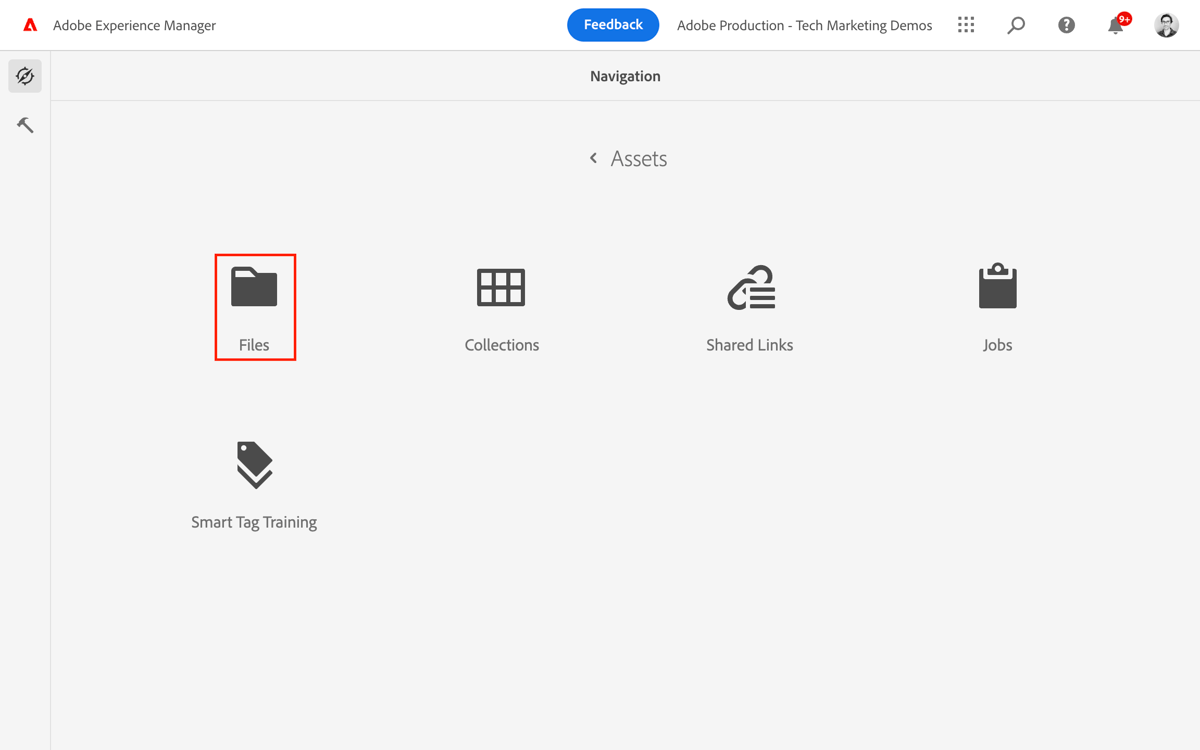Collapse back to main navigation via Assets chevron
Image resolution: width=1200 pixels, height=750 pixels.
coord(592,157)
